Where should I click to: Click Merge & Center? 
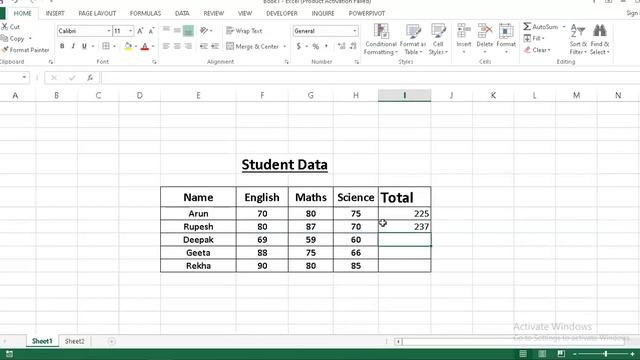pyautogui.click(x=252, y=46)
